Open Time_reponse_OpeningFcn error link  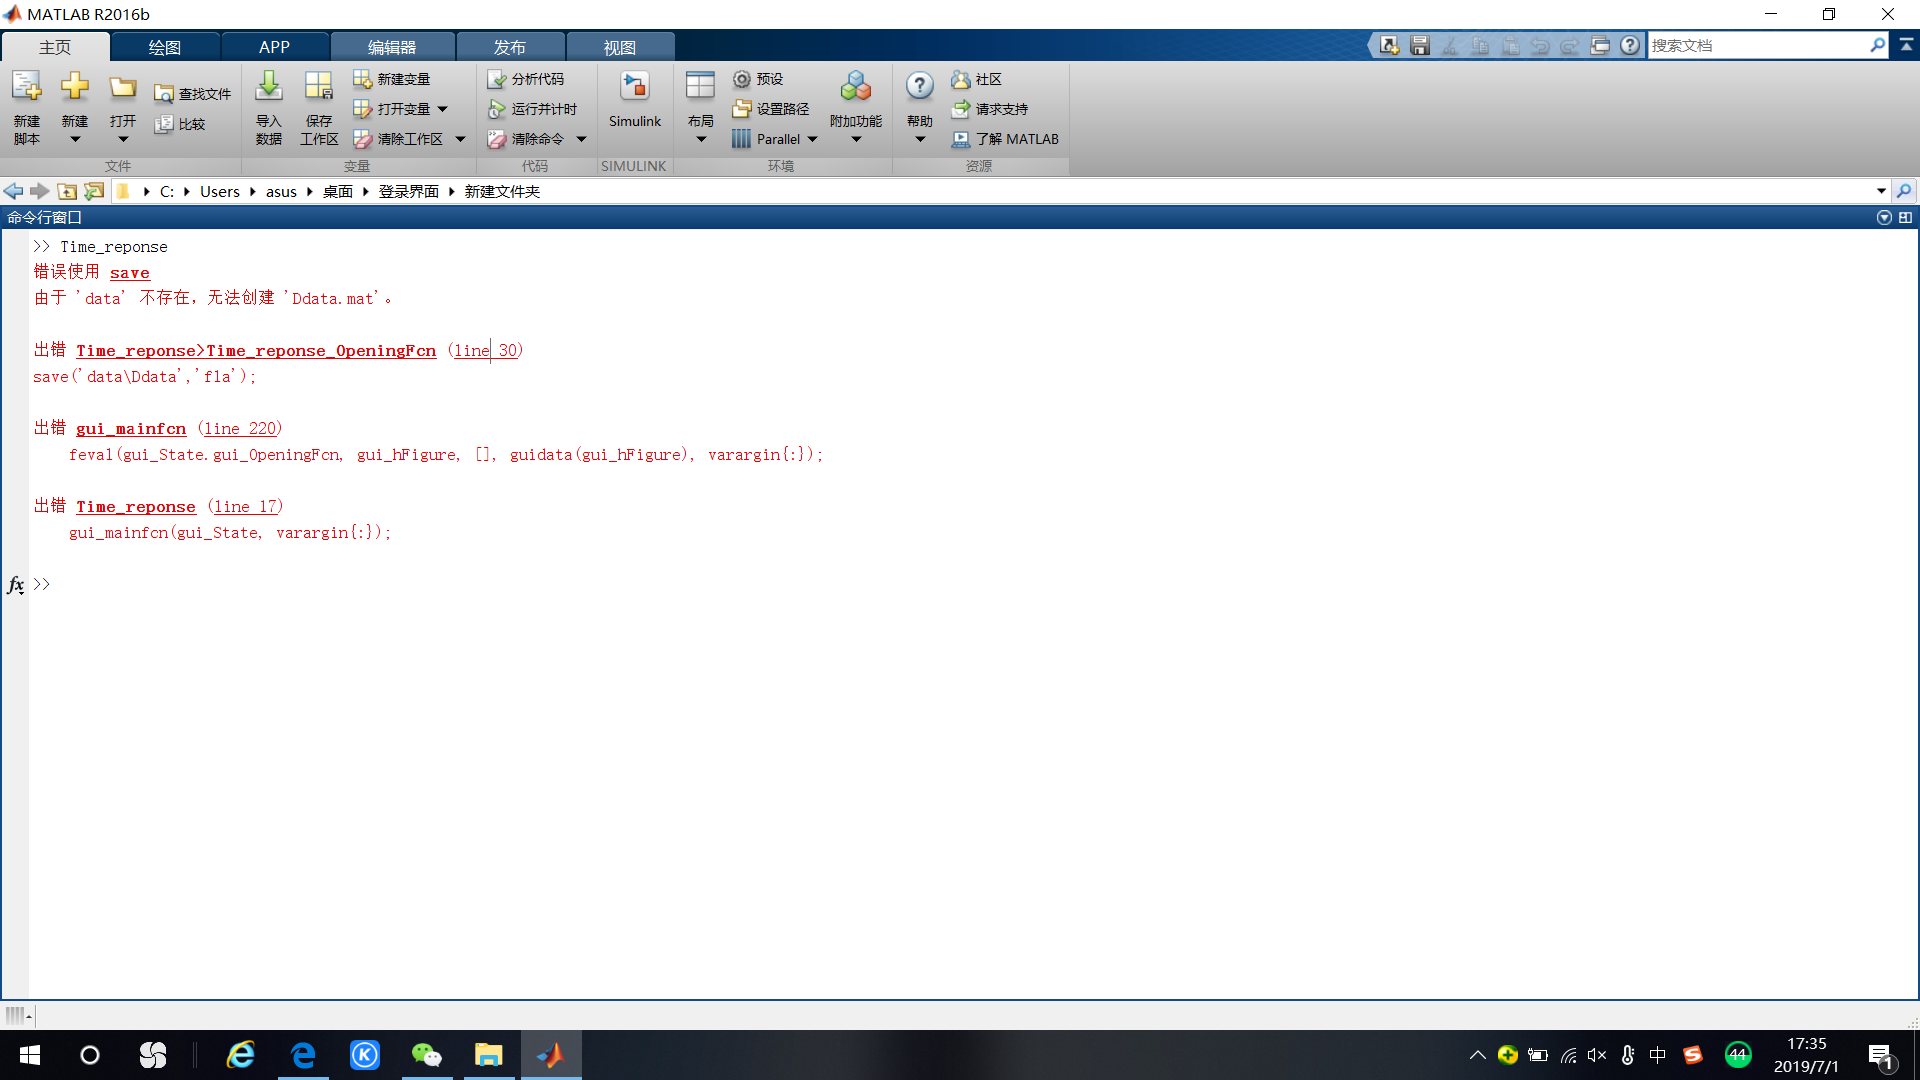point(256,351)
